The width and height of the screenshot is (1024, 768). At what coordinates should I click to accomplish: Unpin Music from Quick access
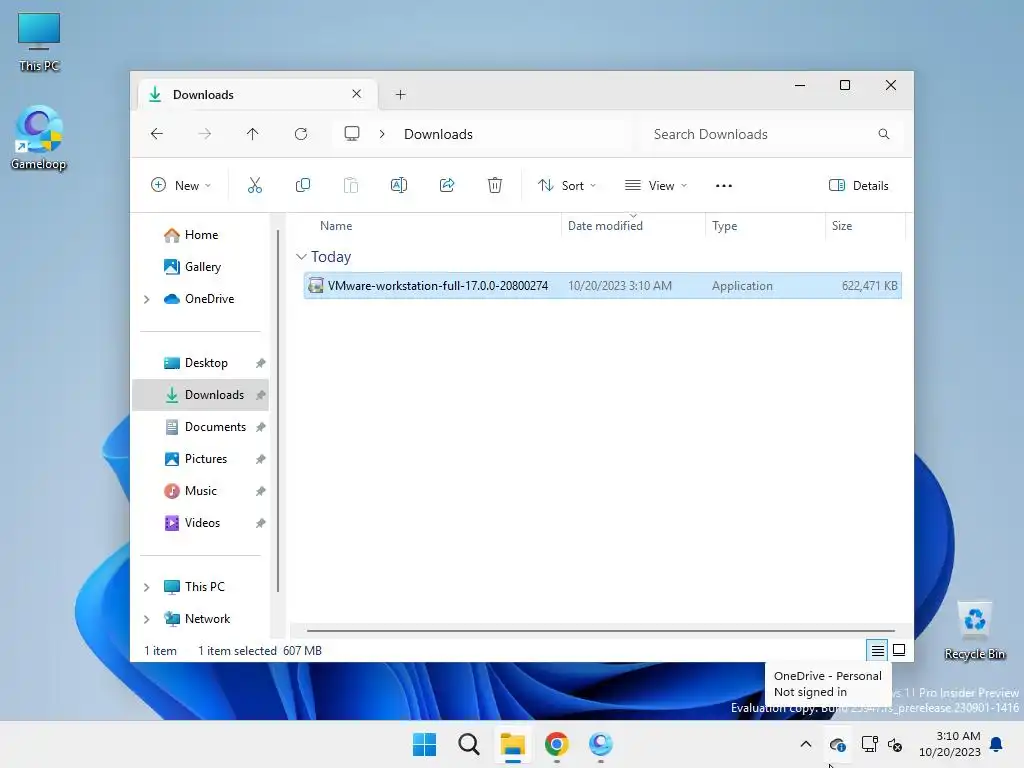pyautogui.click(x=261, y=491)
